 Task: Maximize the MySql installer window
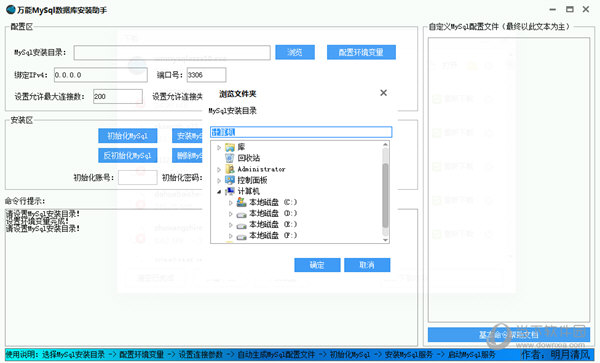pyautogui.click(x=570, y=9)
